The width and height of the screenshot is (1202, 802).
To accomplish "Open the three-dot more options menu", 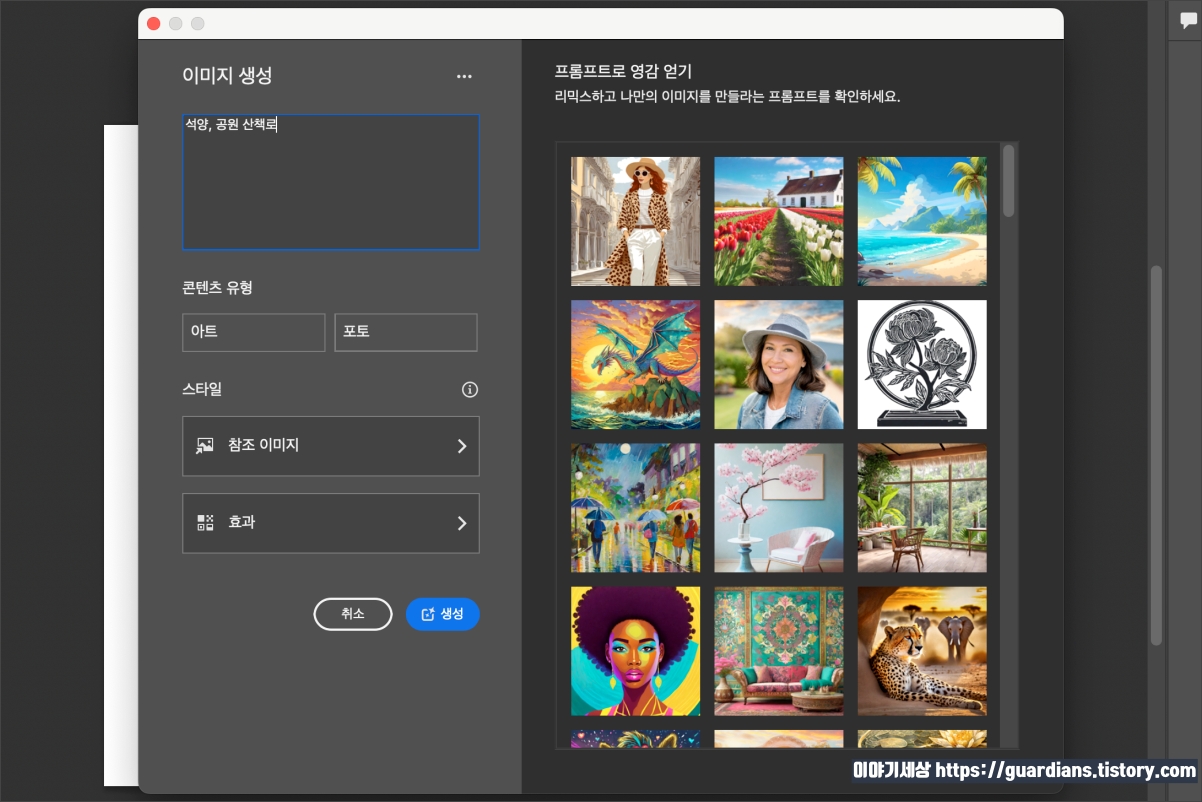I will (464, 76).
